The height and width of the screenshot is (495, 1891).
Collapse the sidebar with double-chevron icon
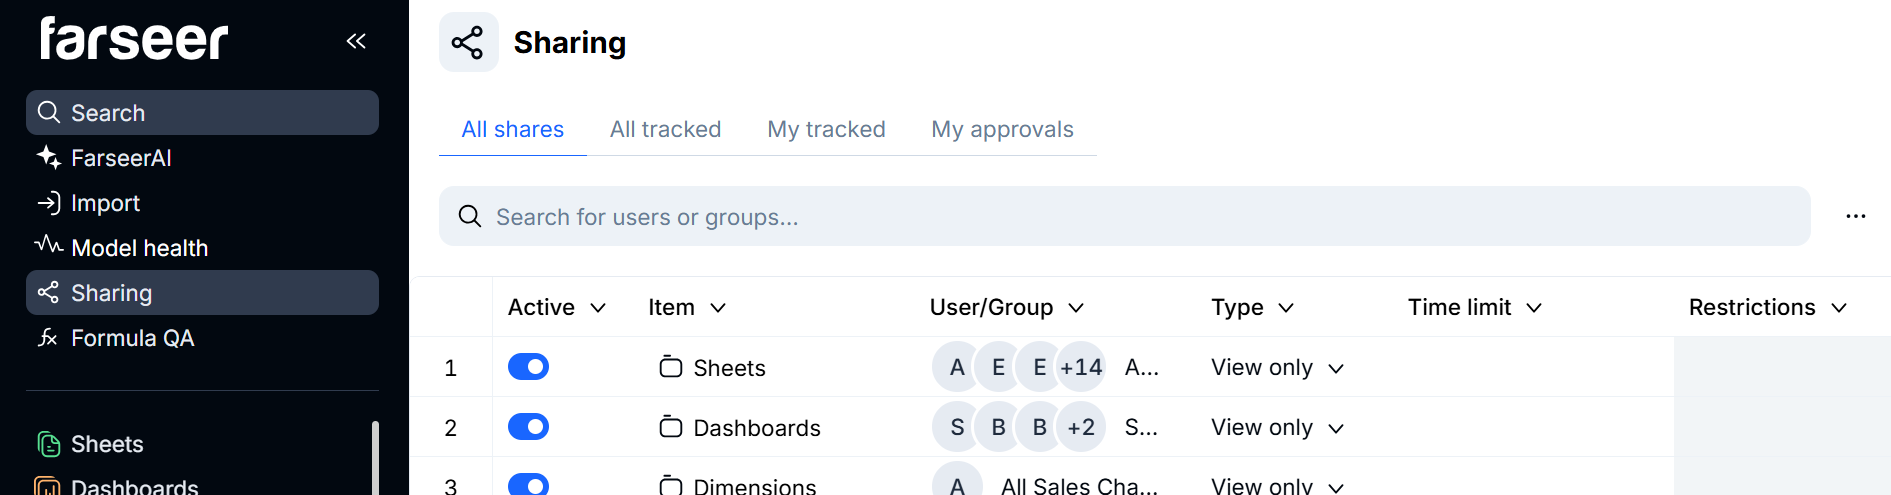(356, 41)
